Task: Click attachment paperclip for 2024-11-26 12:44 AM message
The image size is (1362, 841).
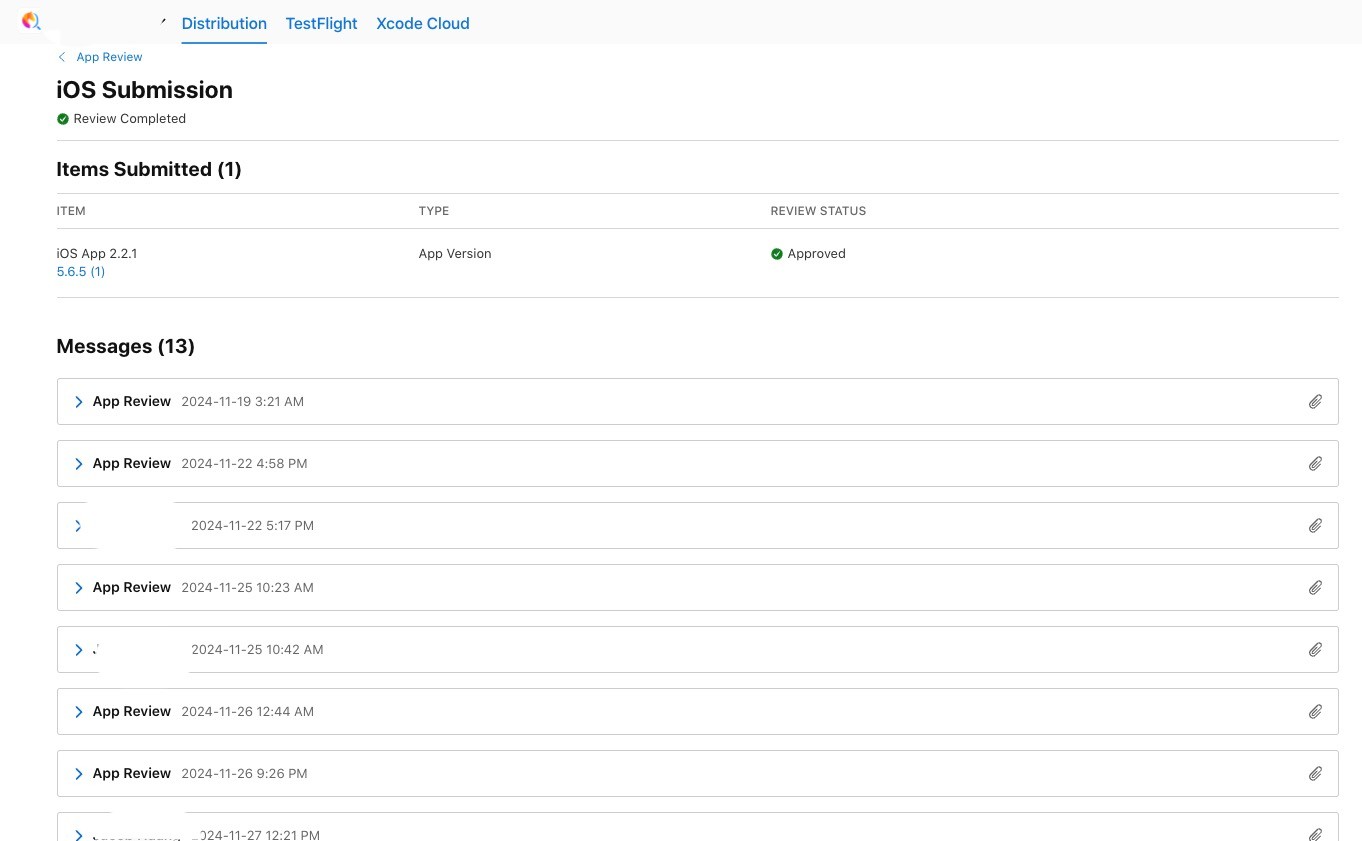Action: (x=1315, y=712)
